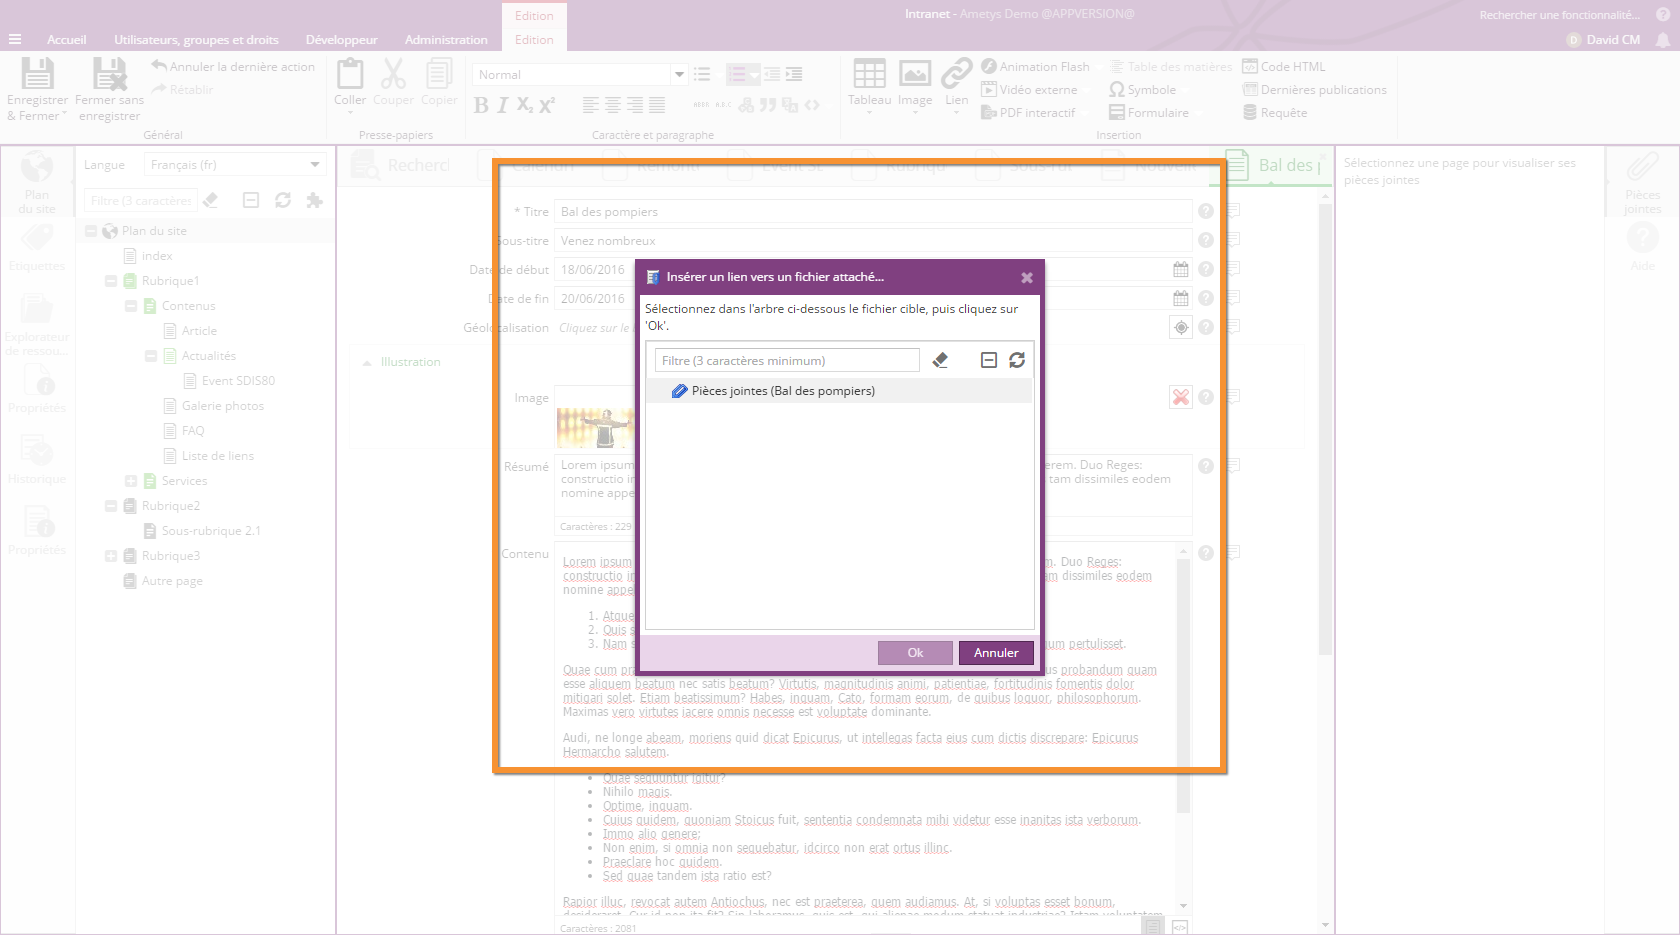Clear the sitemap filter with eraser icon
This screenshot has width=1680, height=935.
pos(210,200)
